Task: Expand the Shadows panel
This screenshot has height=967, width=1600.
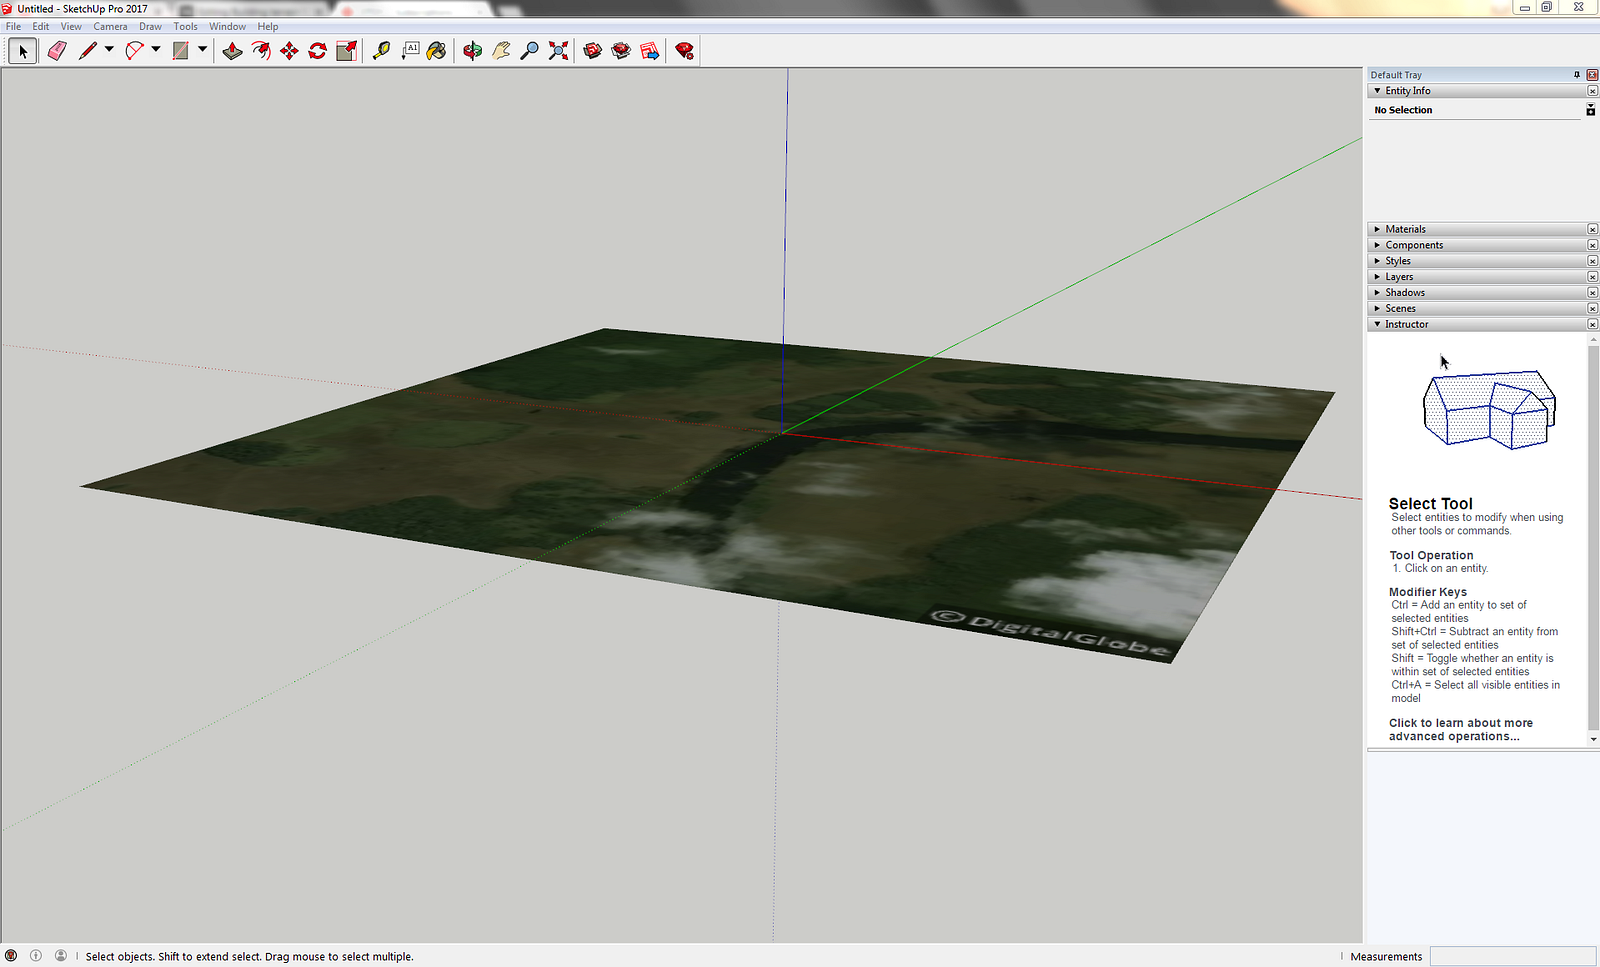Action: click(x=1377, y=293)
